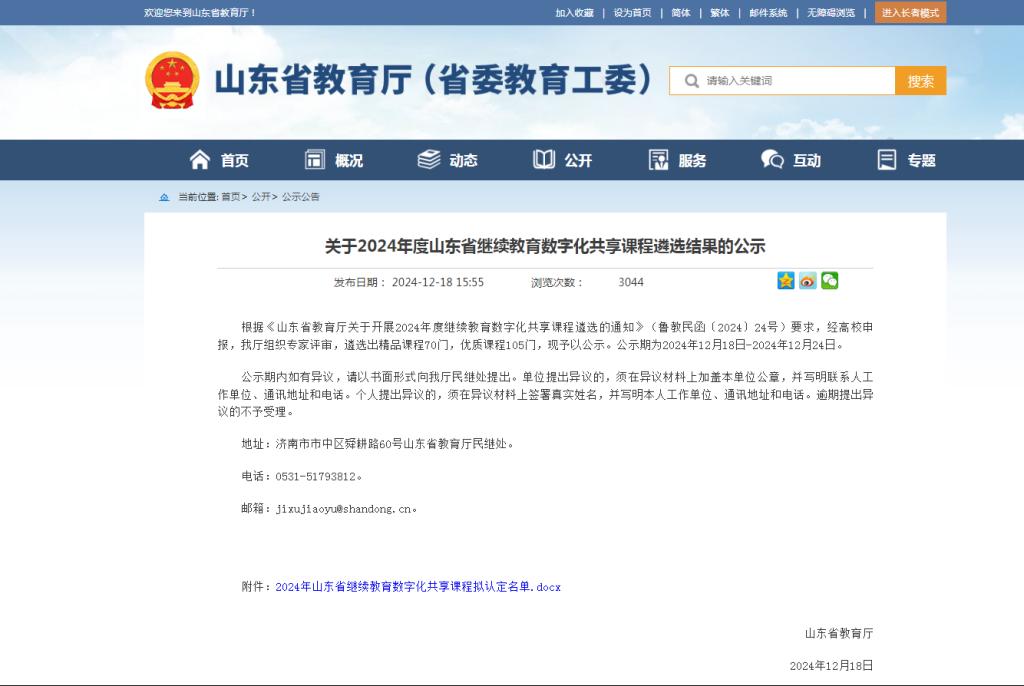Click the view count 3044
This screenshot has width=1024, height=686.
631,282
